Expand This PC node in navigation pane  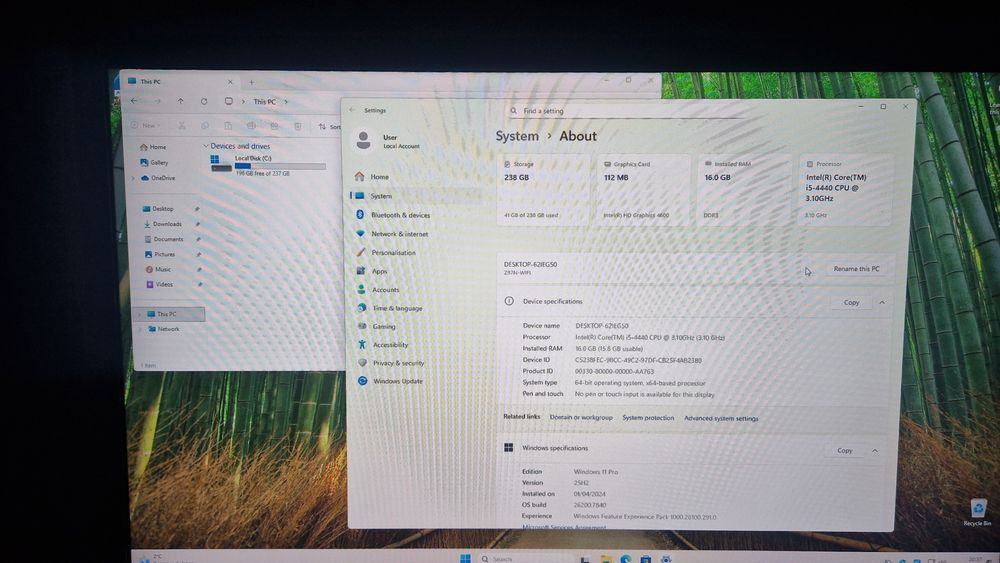(x=139, y=314)
